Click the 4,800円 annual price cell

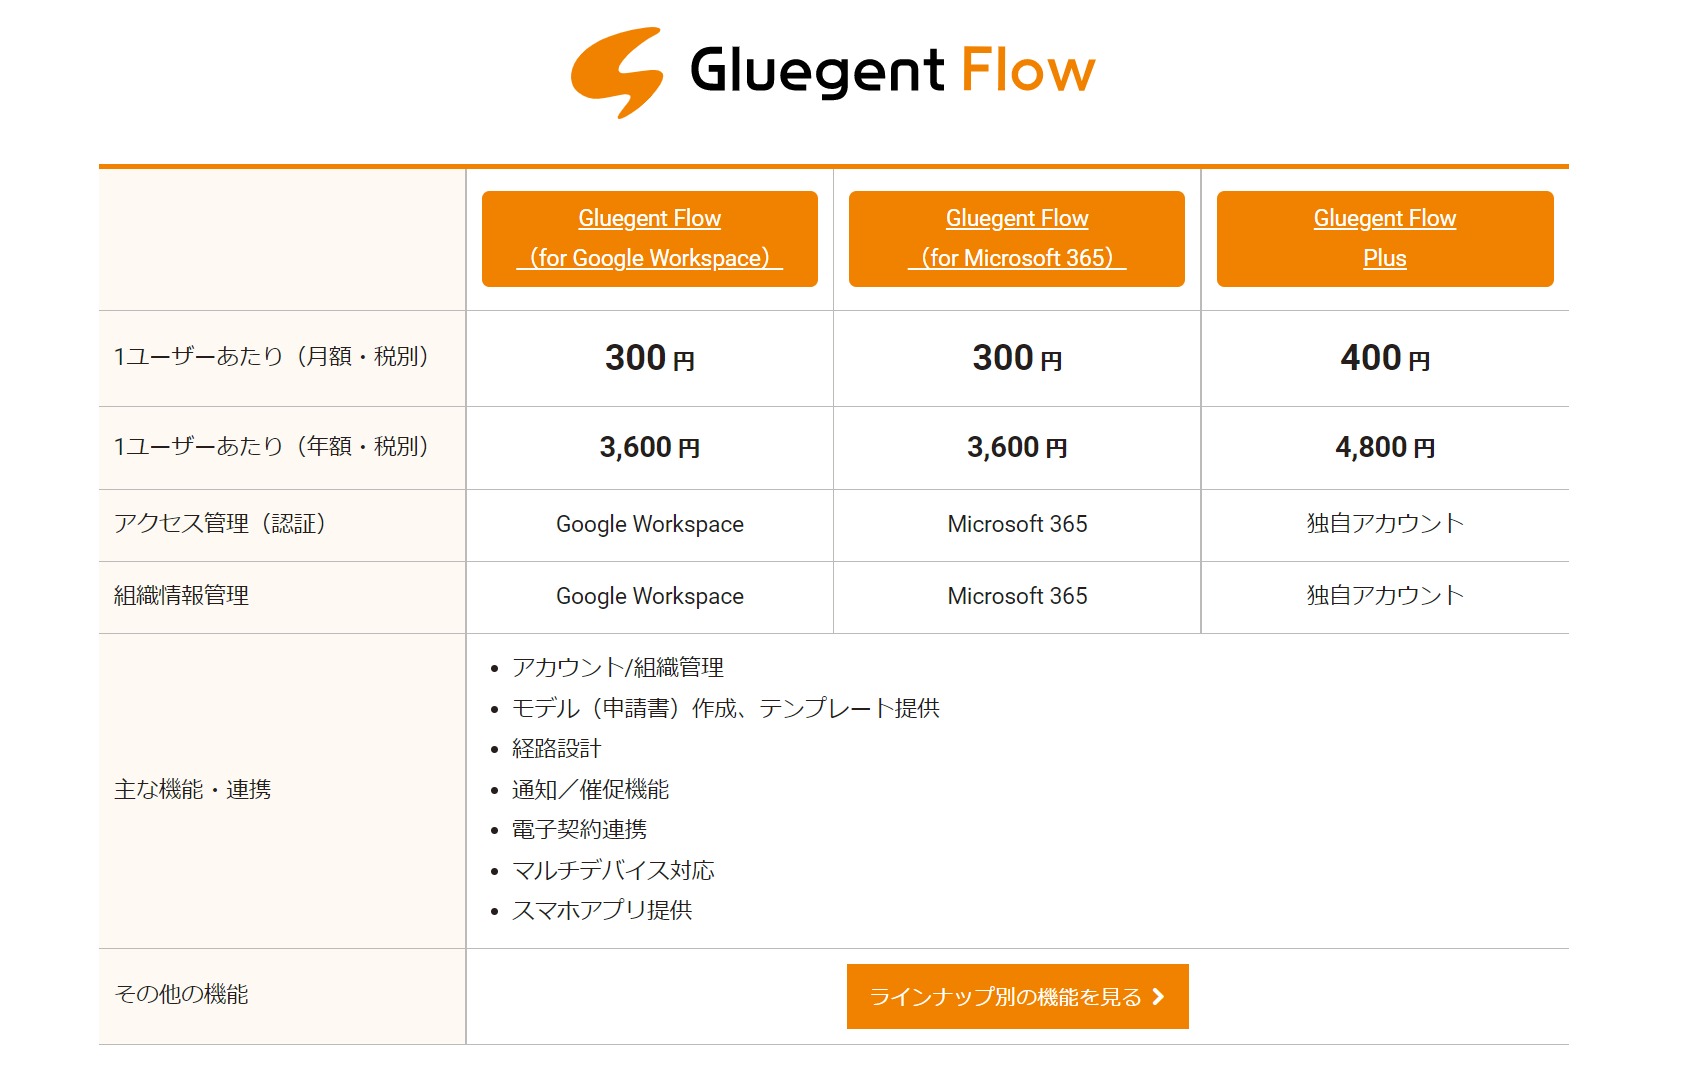coord(1385,447)
